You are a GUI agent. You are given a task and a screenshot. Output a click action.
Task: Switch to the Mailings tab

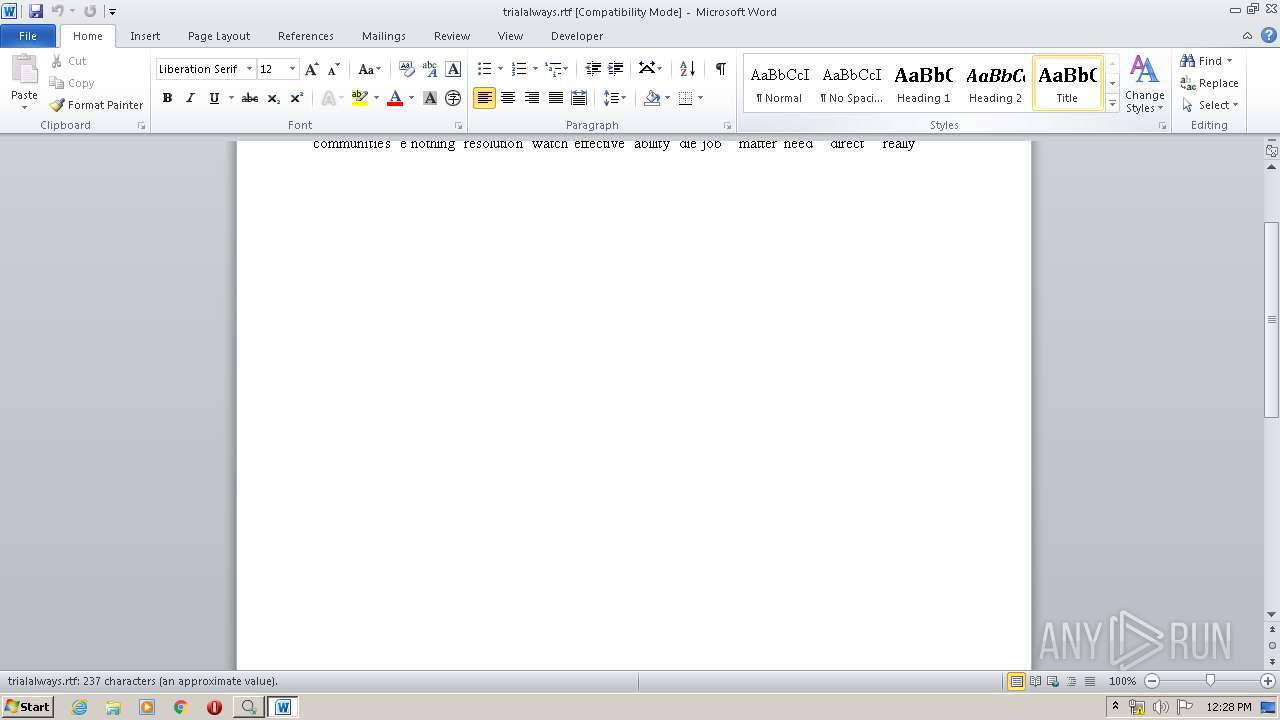pyautogui.click(x=384, y=36)
